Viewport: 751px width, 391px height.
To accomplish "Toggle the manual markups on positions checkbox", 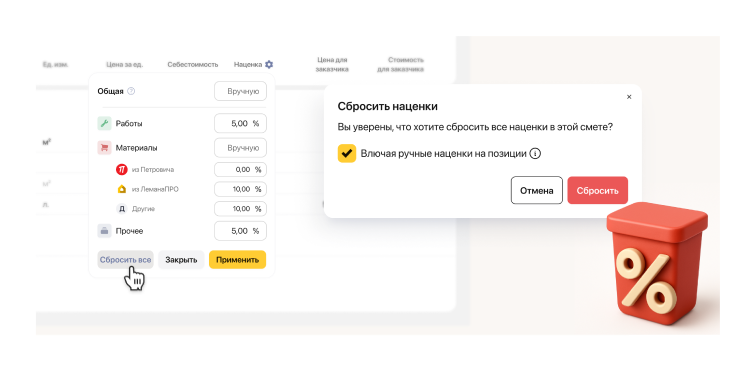I will pos(347,153).
